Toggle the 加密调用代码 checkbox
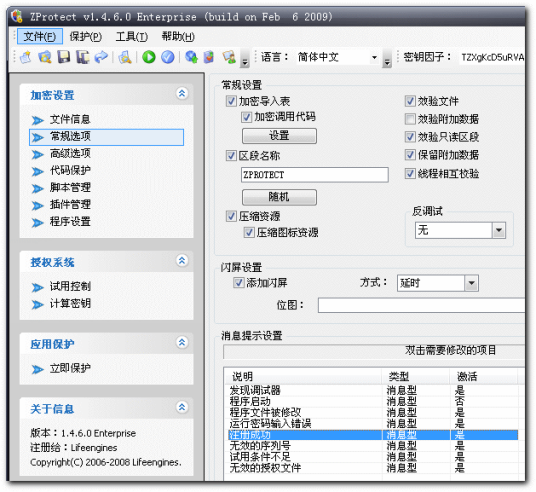This screenshot has height=492, width=536. [x=246, y=117]
